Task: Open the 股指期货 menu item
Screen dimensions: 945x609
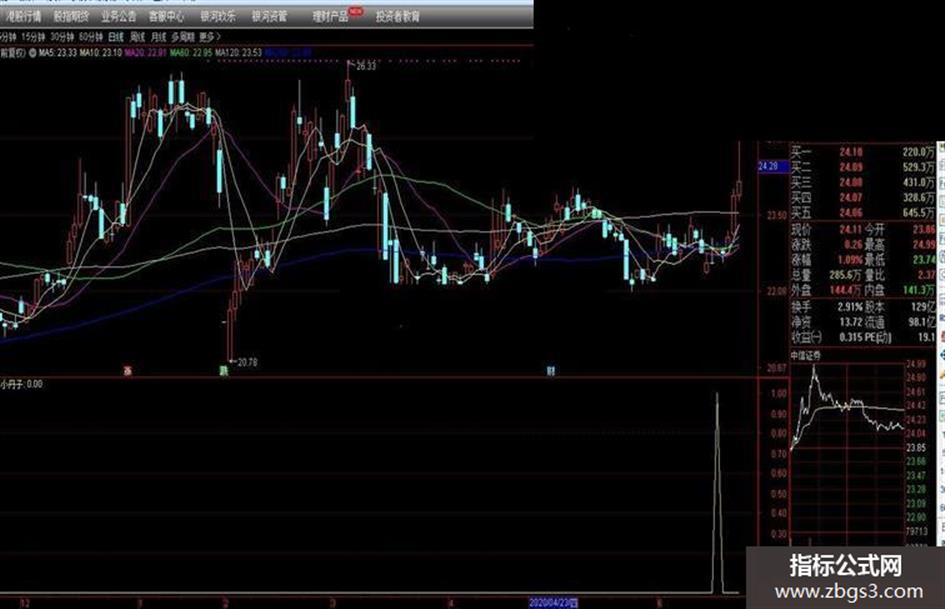Action: (x=71, y=16)
